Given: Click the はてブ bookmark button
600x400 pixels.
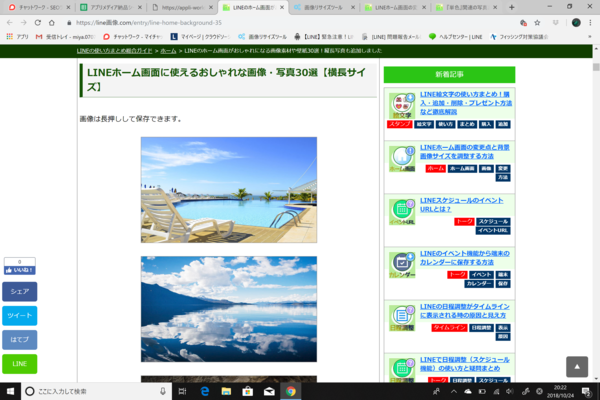Looking at the screenshot, I should point(20,340).
